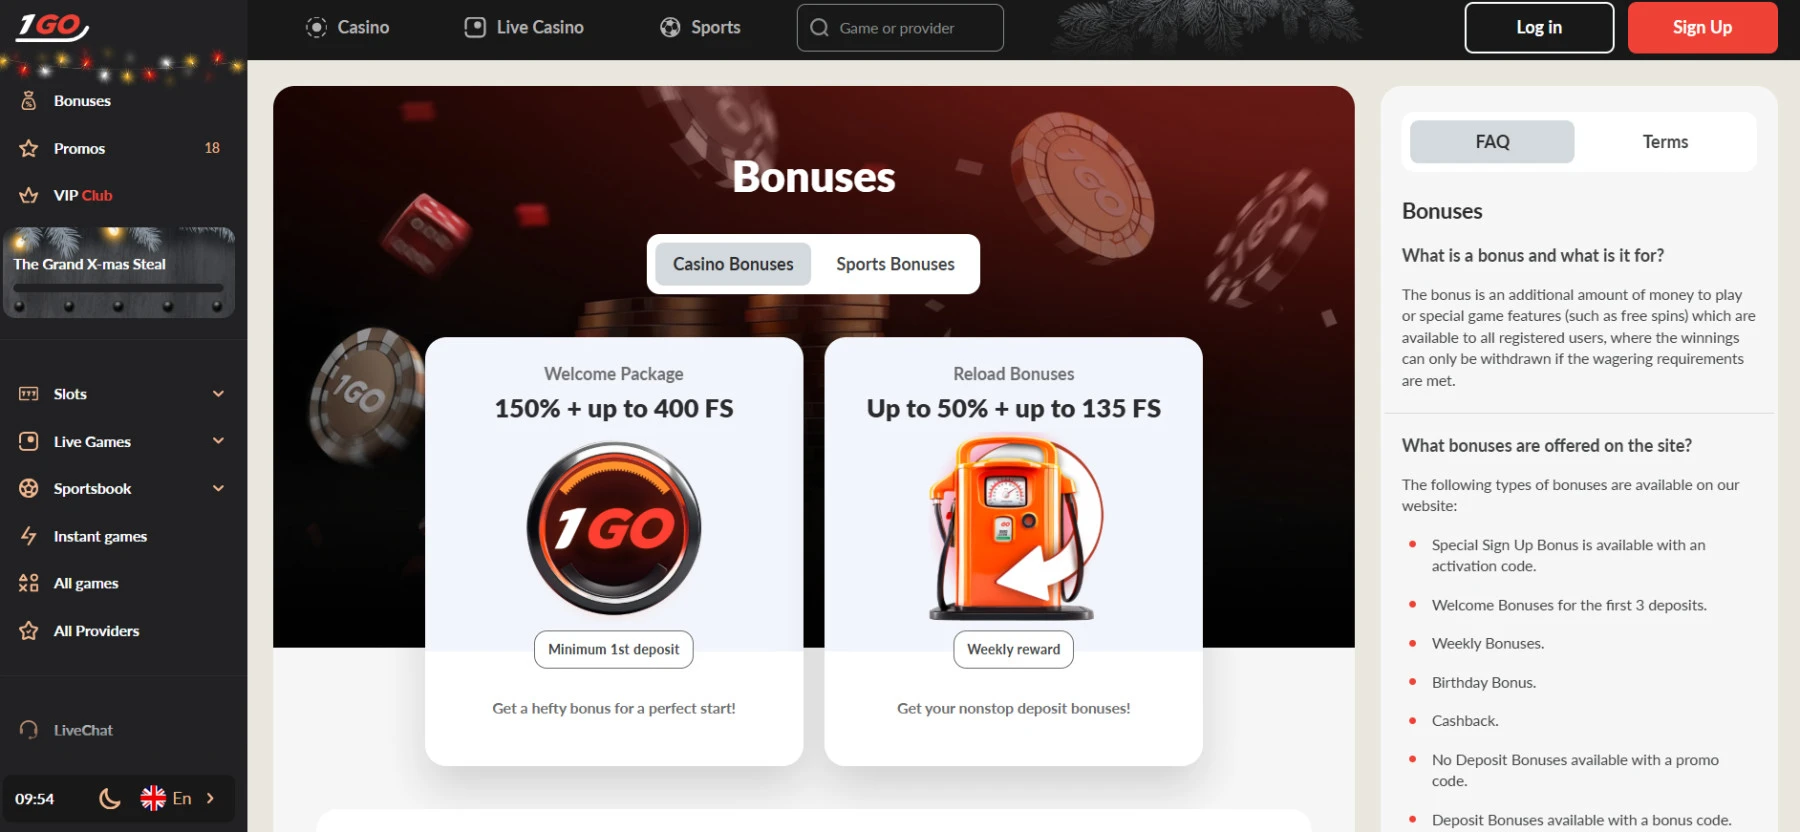Open the All games grid icon
This screenshot has width=1800, height=832.
29,583
